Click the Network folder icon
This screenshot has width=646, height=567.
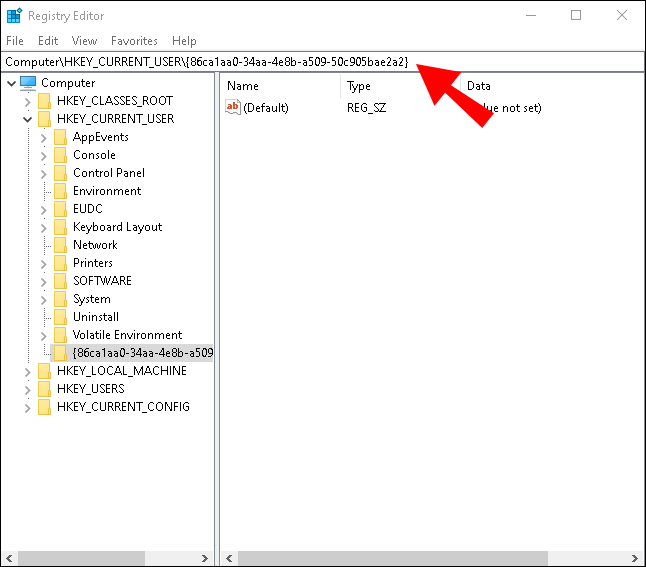(x=61, y=245)
